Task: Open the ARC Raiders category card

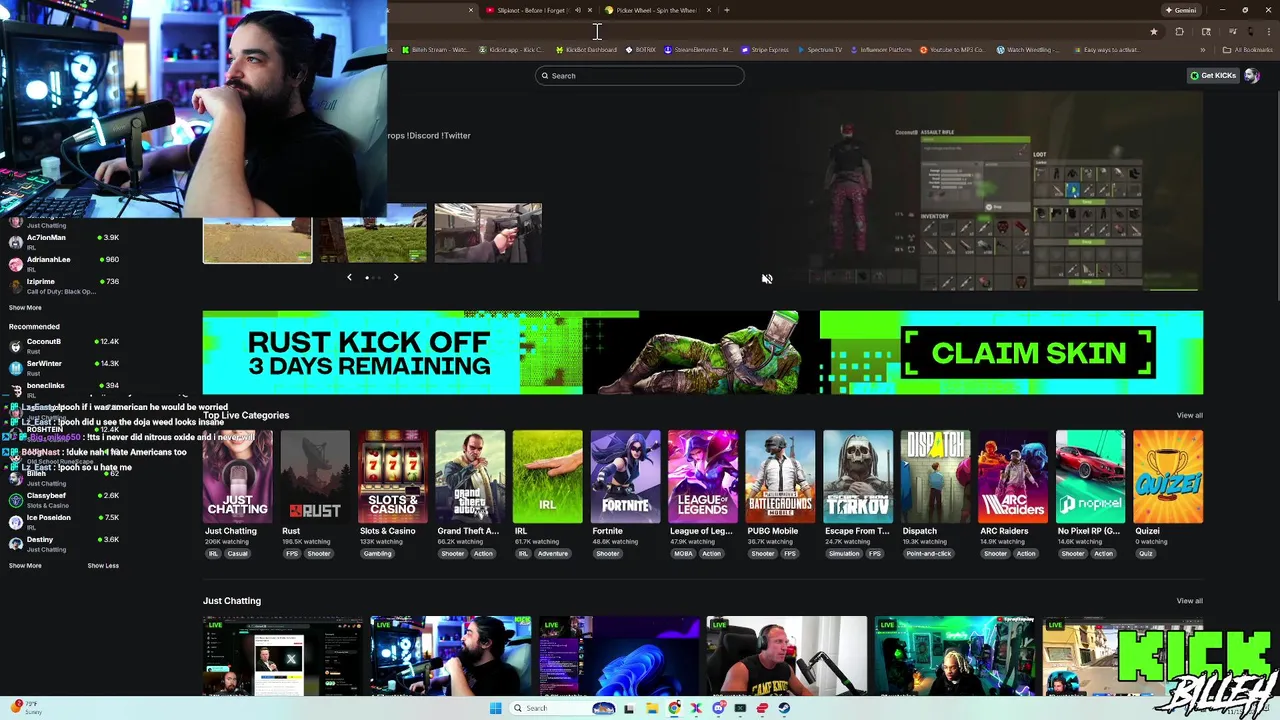Action: 1013,477
